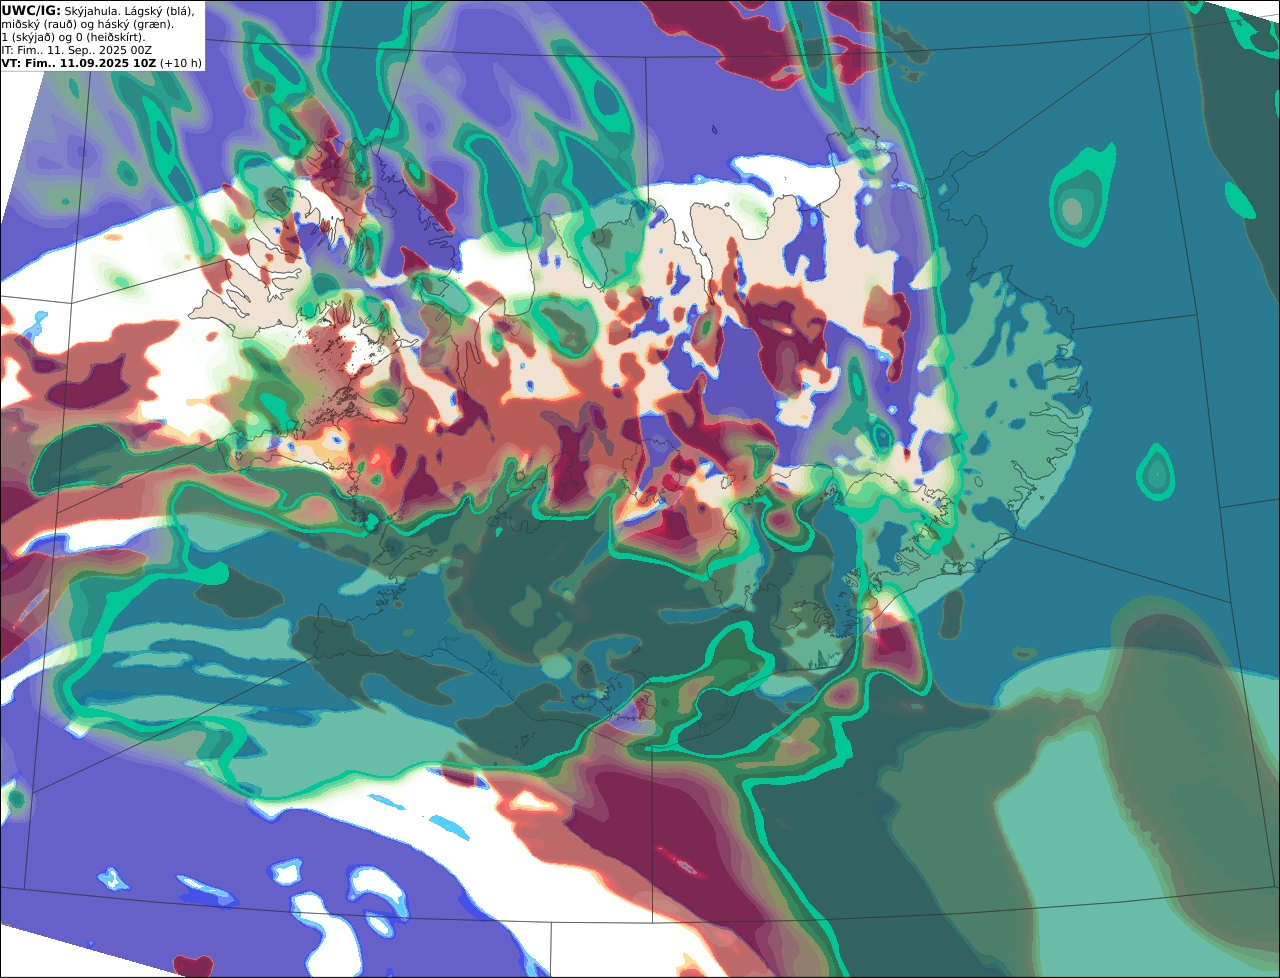Screen dimensions: 1280x978
Task: Click the '(+10 h)' forecast offset text
Action: tap(181, 63)
